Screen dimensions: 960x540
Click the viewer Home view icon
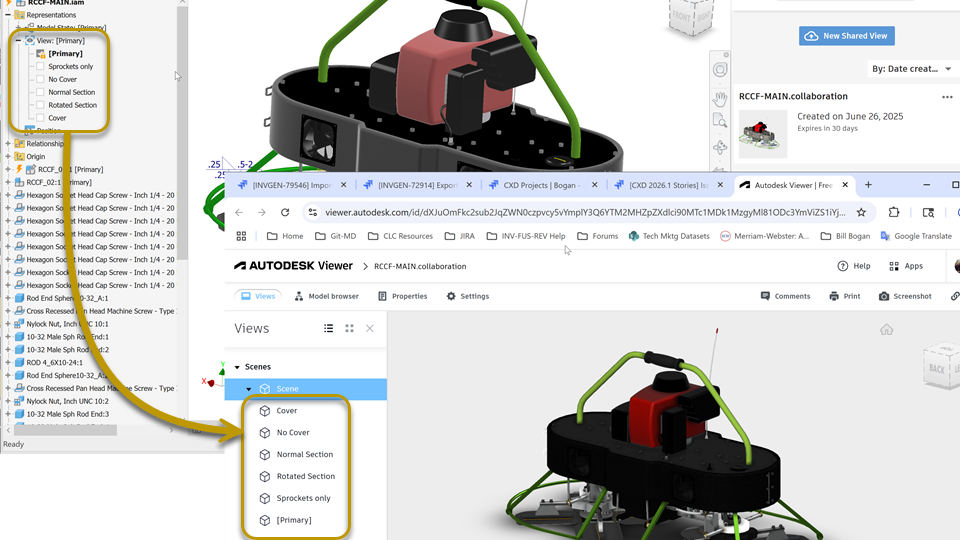(887, 330)
